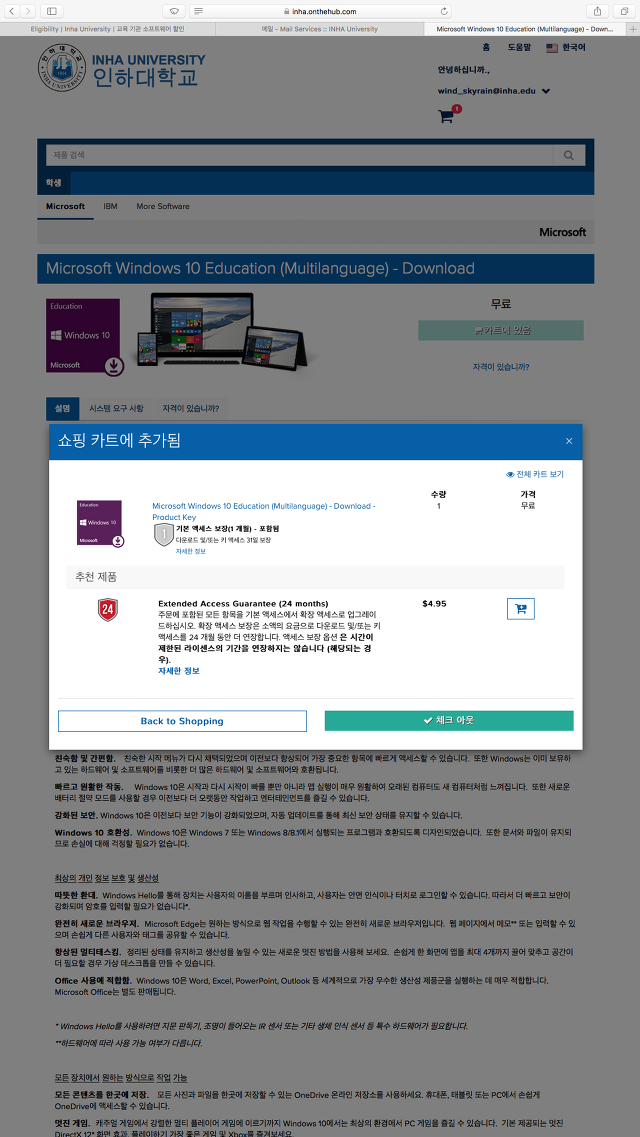Open the details link under basic access guarantee
This screenshot has height=1137, width=640.
(x=191, y=551)
